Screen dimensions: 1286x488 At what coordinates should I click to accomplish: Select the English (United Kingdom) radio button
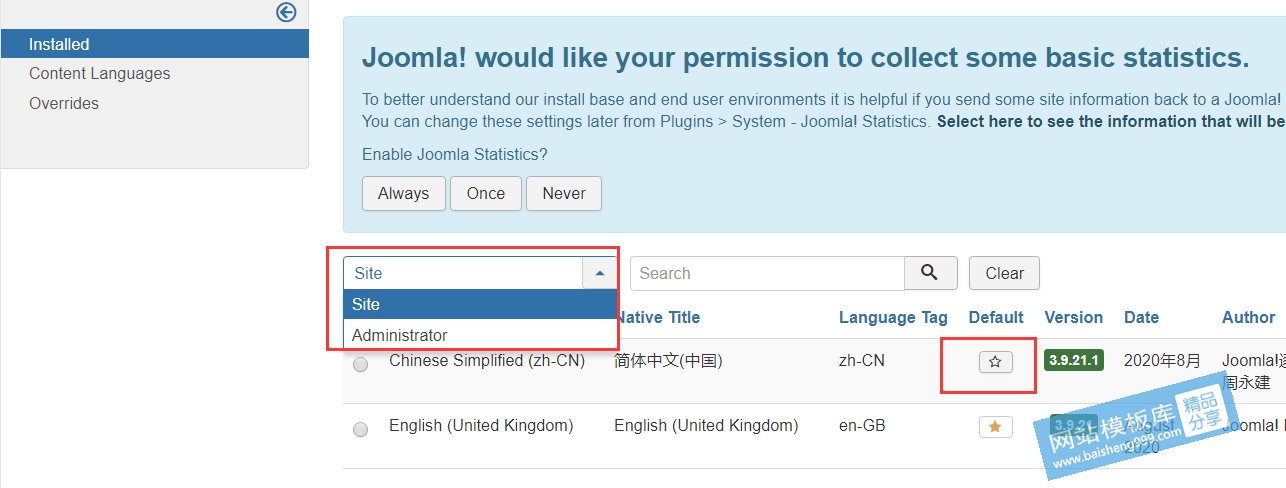tap(360, 429)
